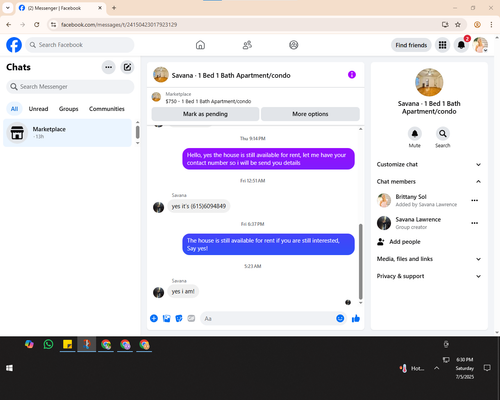
Task: Open the Sticky Notes taskbar icon
Action: [x=68, y=344]
